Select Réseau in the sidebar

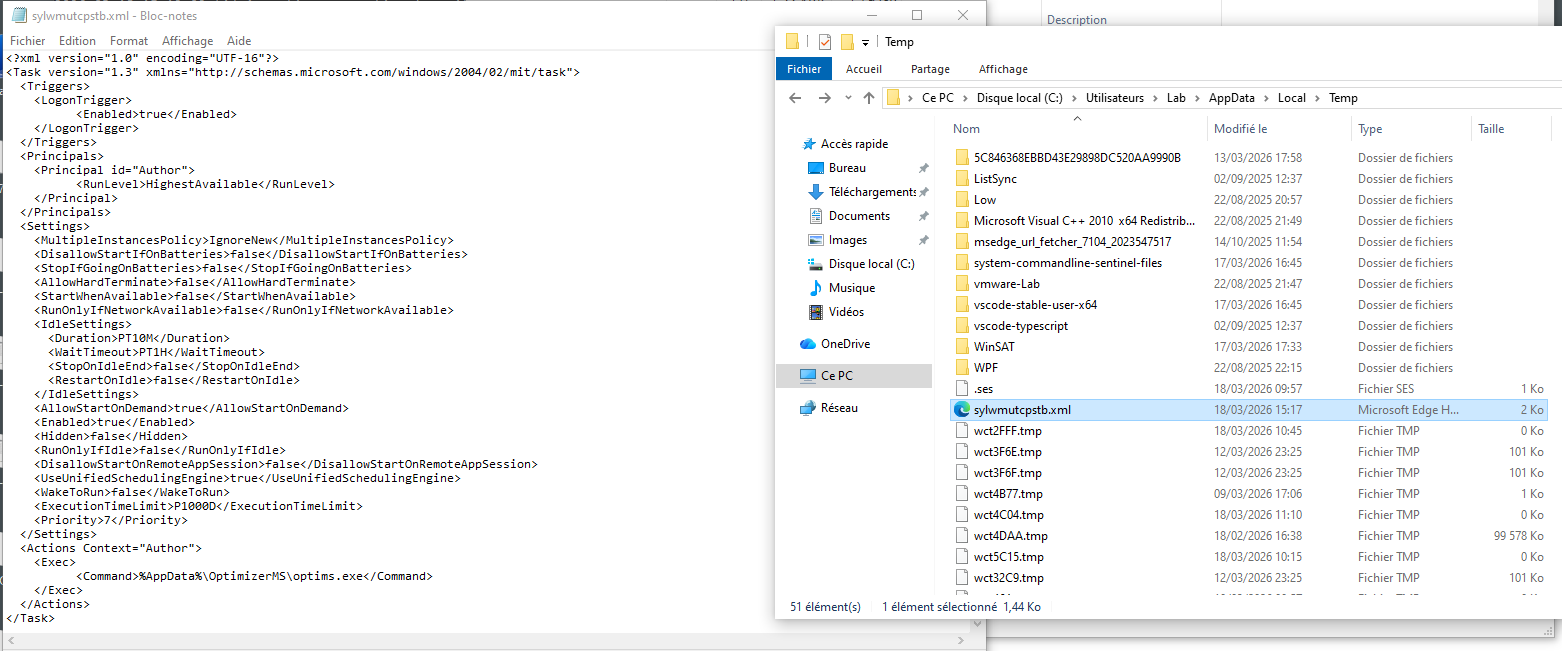[x=839, y=408]
